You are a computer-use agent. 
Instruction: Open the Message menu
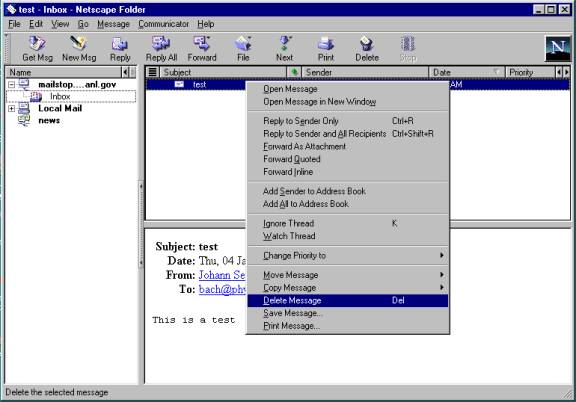[x=113, y=24]
